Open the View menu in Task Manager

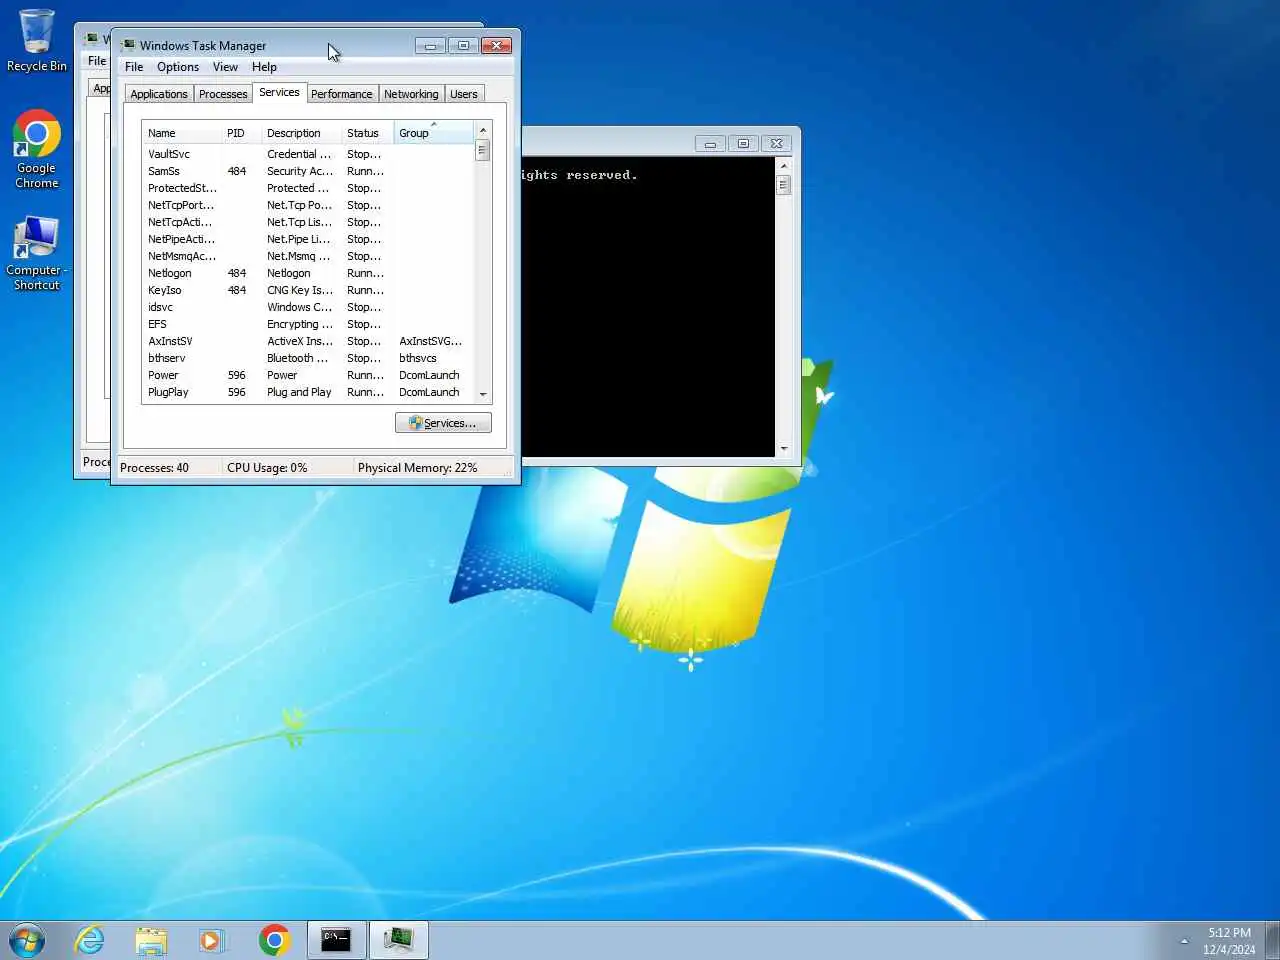click(225, 67)
